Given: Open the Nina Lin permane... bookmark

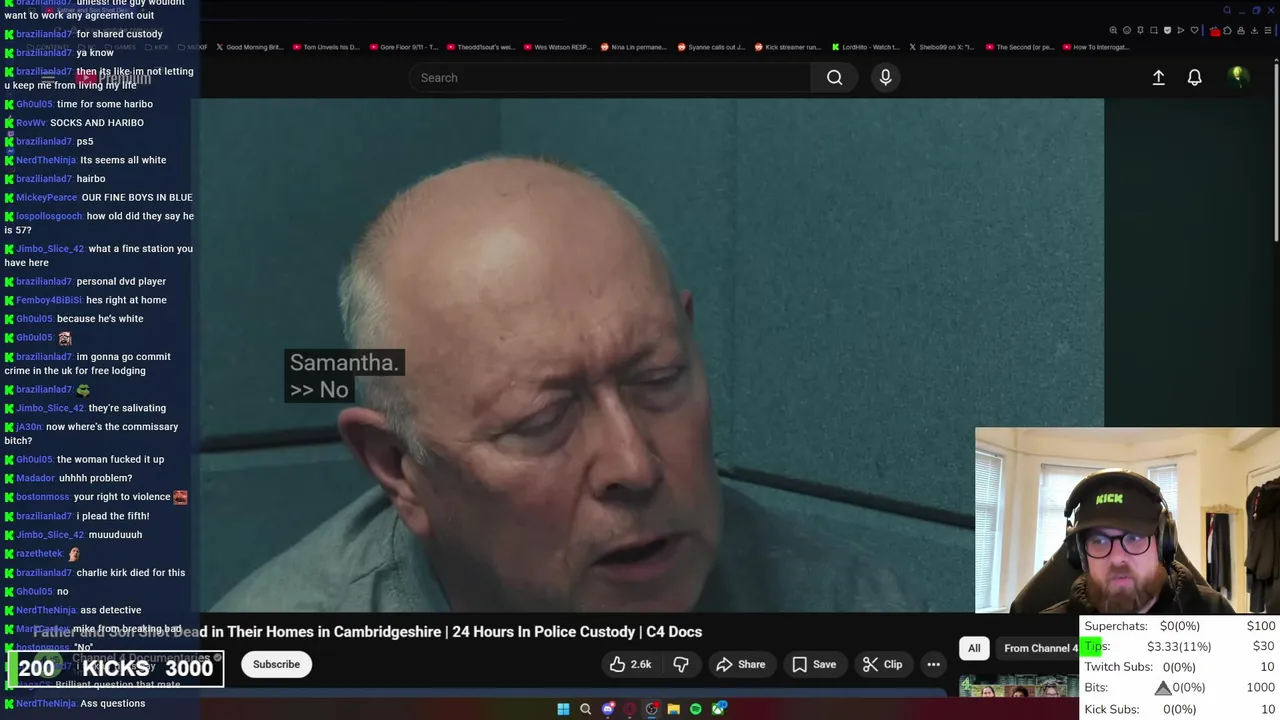Looking at the screenshot, I should pos(633,47).
